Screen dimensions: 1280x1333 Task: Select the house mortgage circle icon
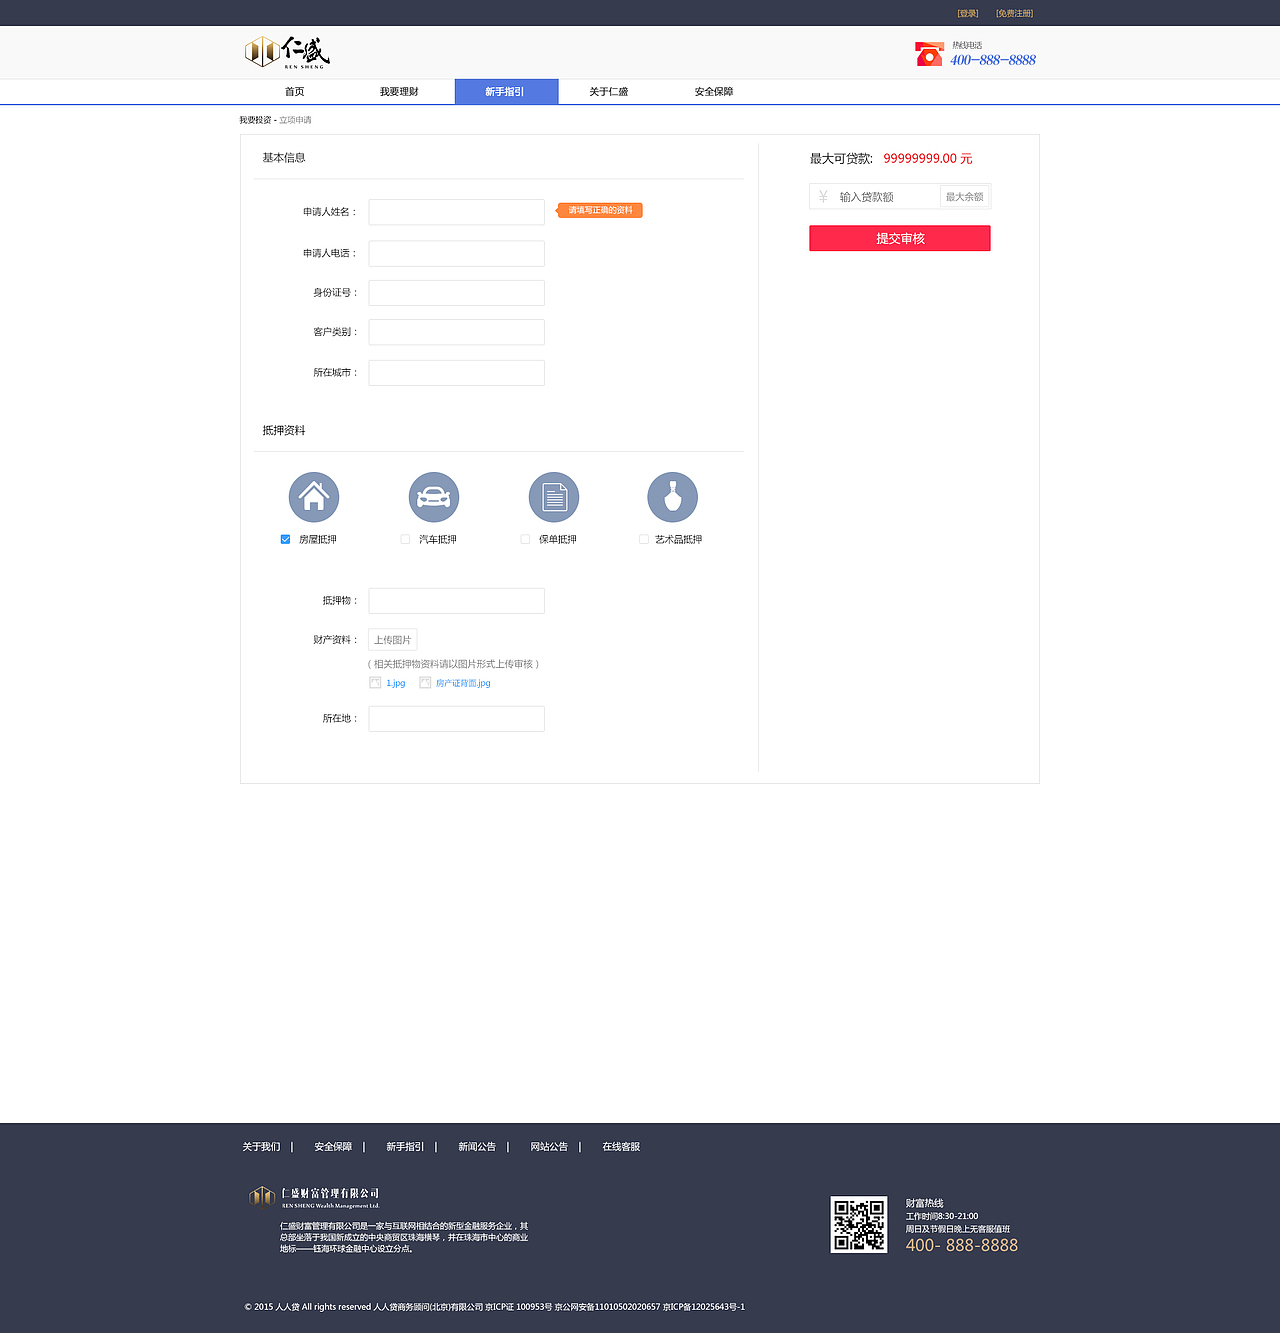(314, 497)
